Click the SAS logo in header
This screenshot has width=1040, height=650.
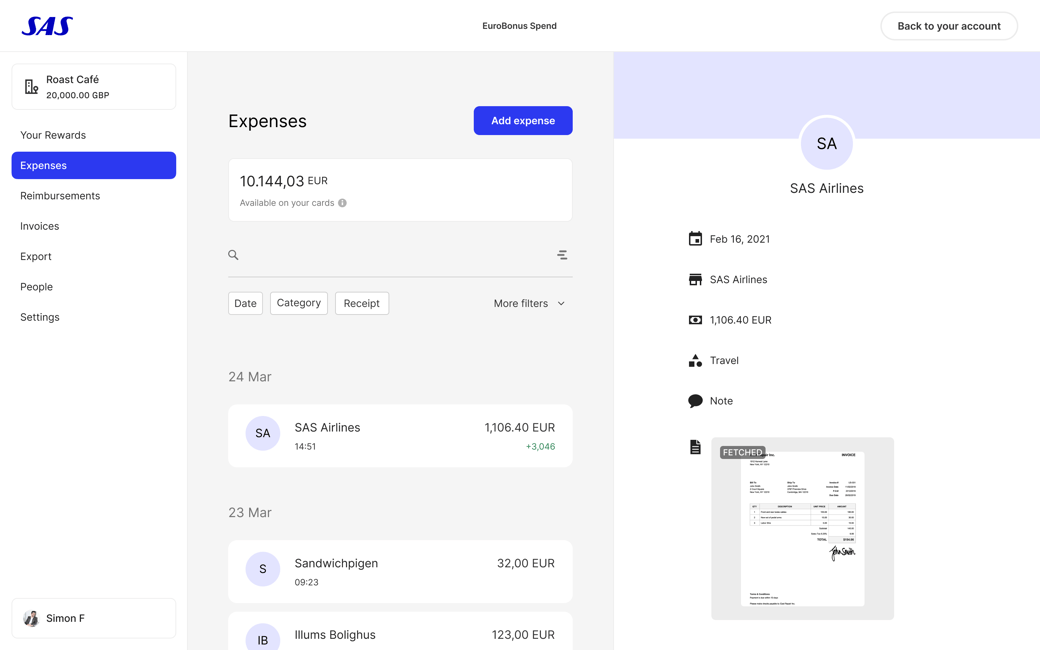click(47, 26)
